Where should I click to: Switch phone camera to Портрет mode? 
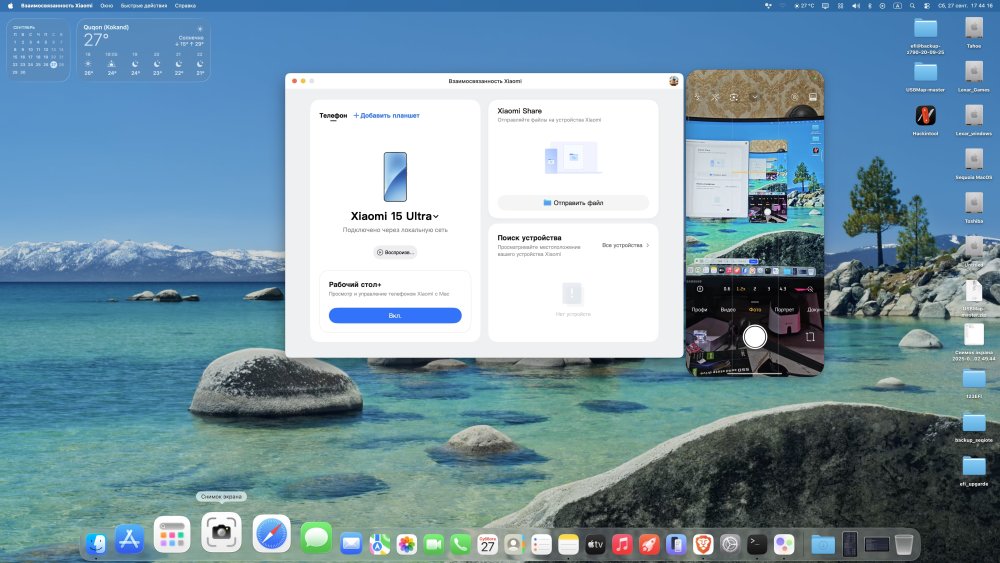click(784, 309)
